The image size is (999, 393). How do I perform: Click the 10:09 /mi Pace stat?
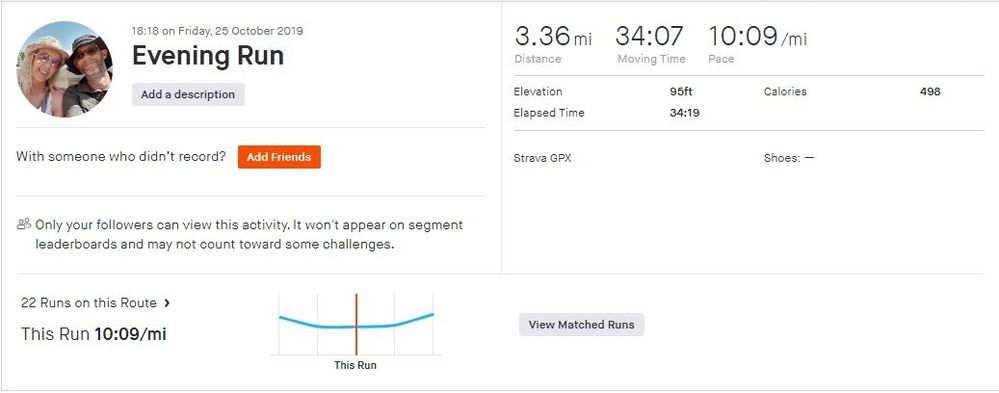click(x=758, y=44)
